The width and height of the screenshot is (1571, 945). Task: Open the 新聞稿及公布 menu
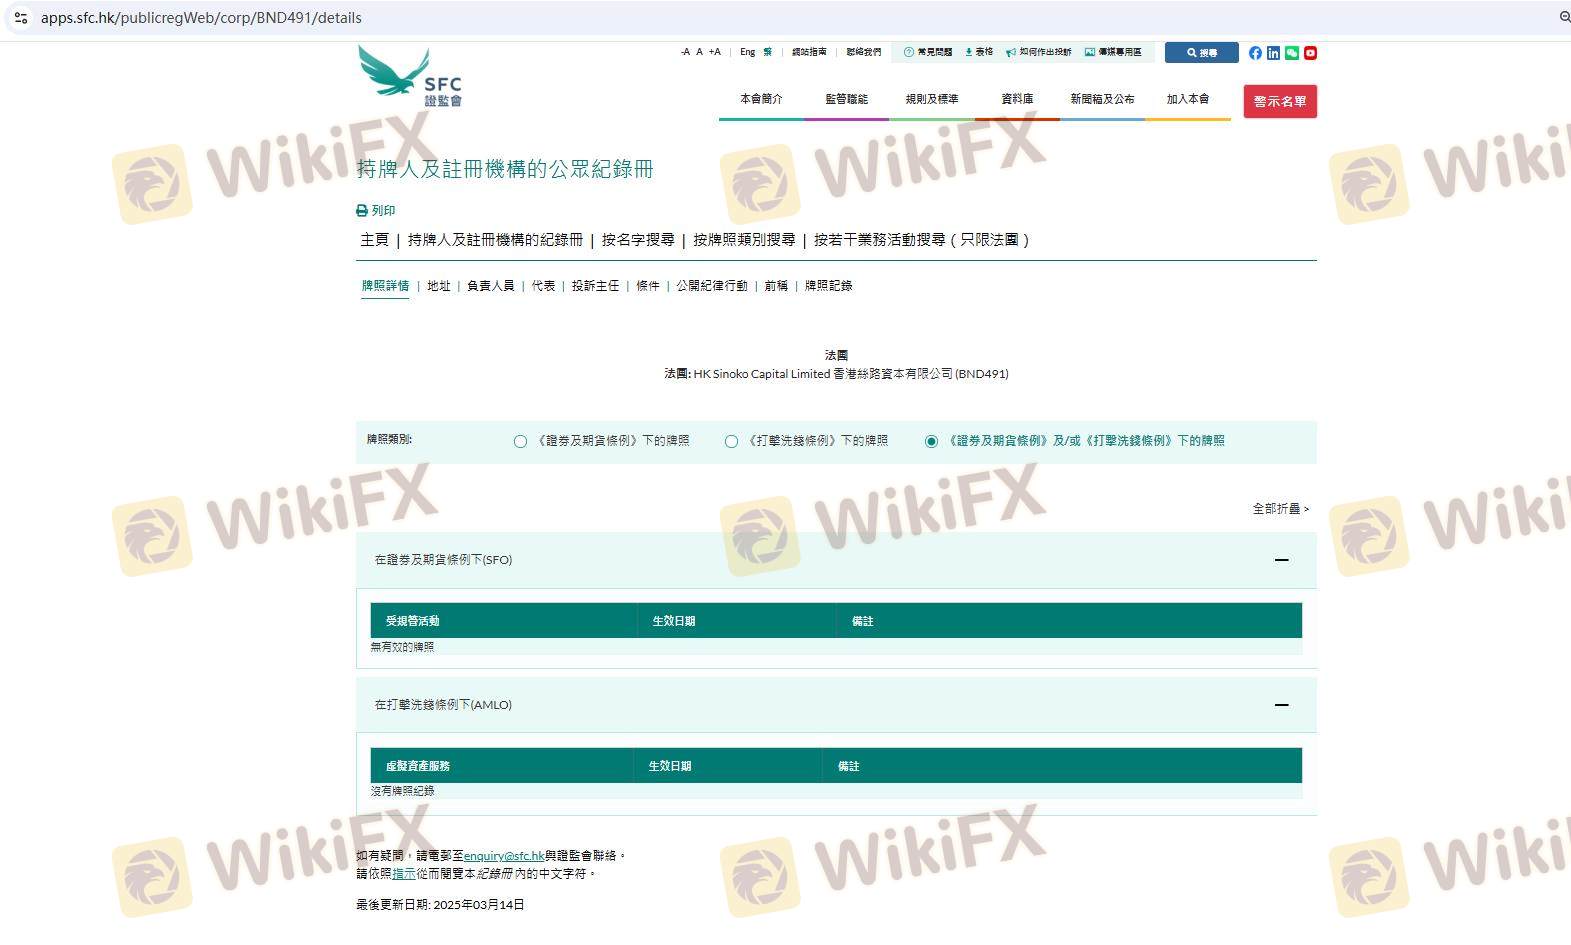(x=1102, y=99)
